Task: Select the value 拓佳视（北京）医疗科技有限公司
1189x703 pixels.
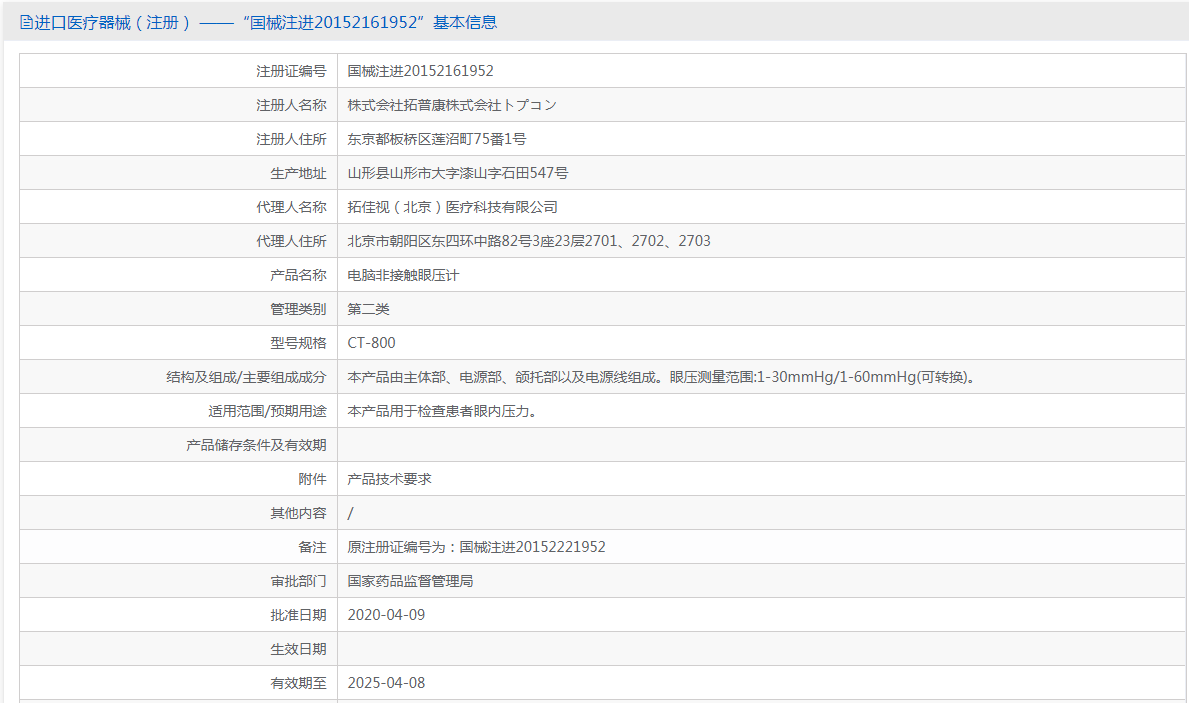Action: coord(453,207)
